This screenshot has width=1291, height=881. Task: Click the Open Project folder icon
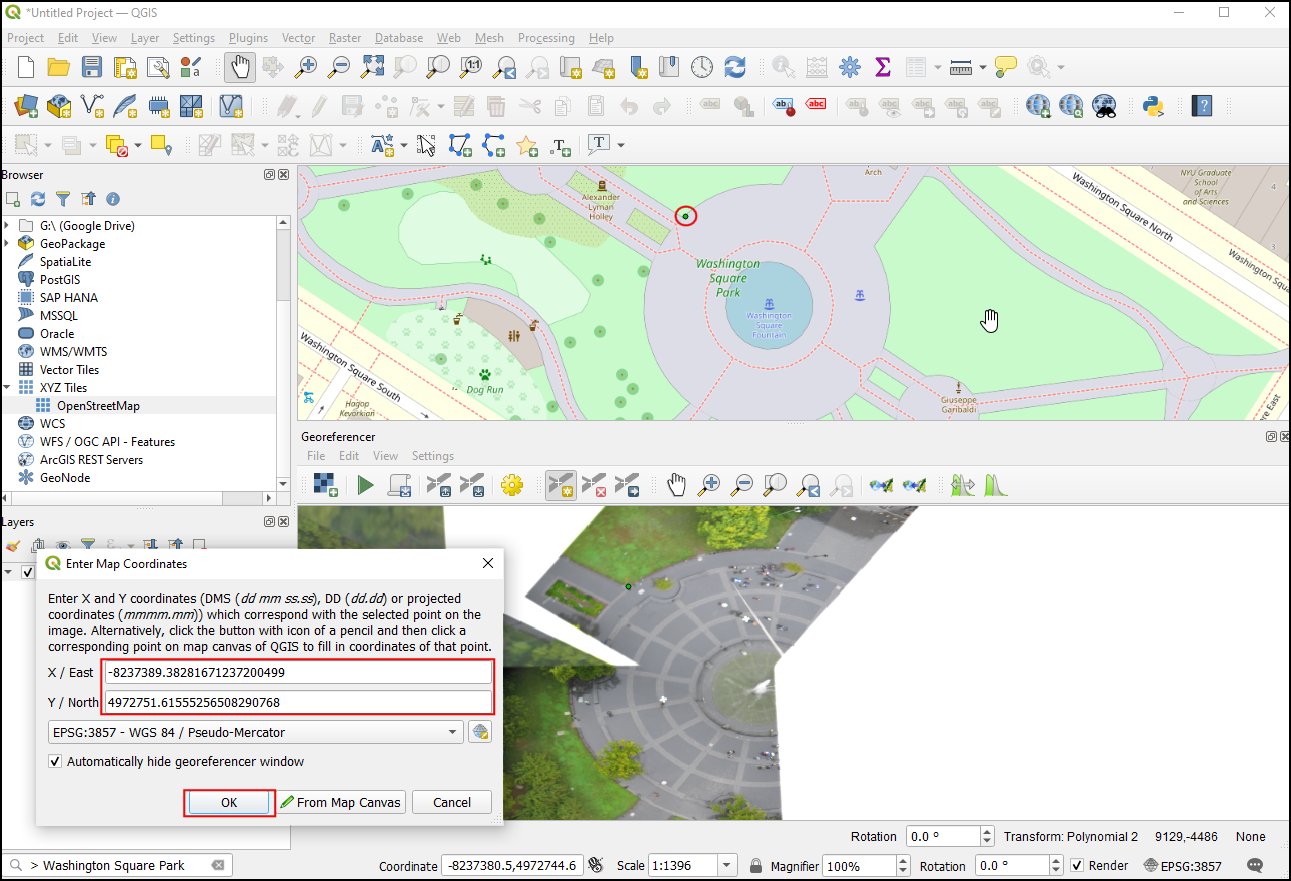pos(58,67)
